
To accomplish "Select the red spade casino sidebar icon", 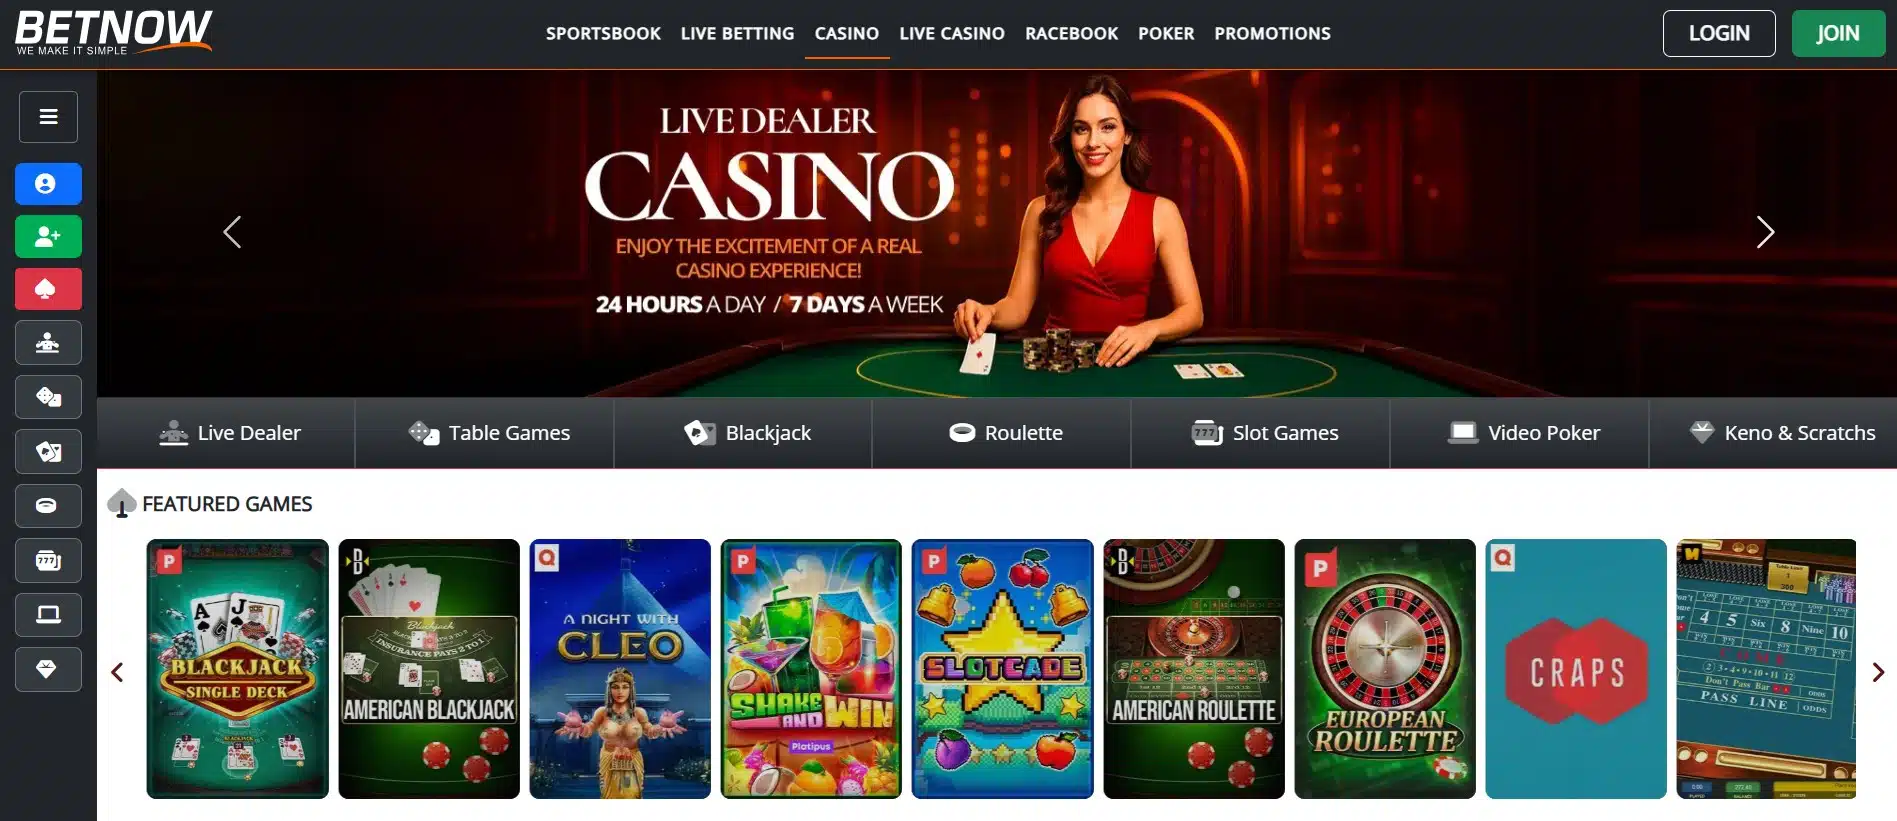I will click(x=48, y=290).
